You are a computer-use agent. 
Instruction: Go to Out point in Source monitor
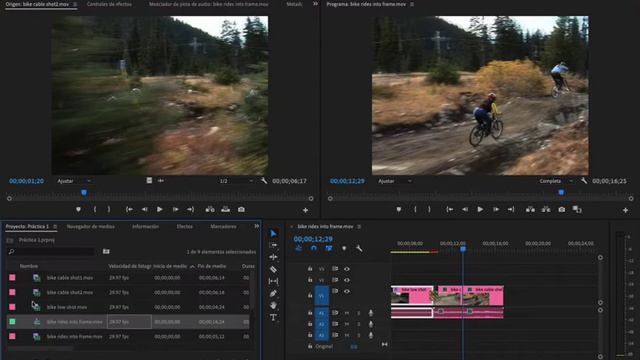191,209
